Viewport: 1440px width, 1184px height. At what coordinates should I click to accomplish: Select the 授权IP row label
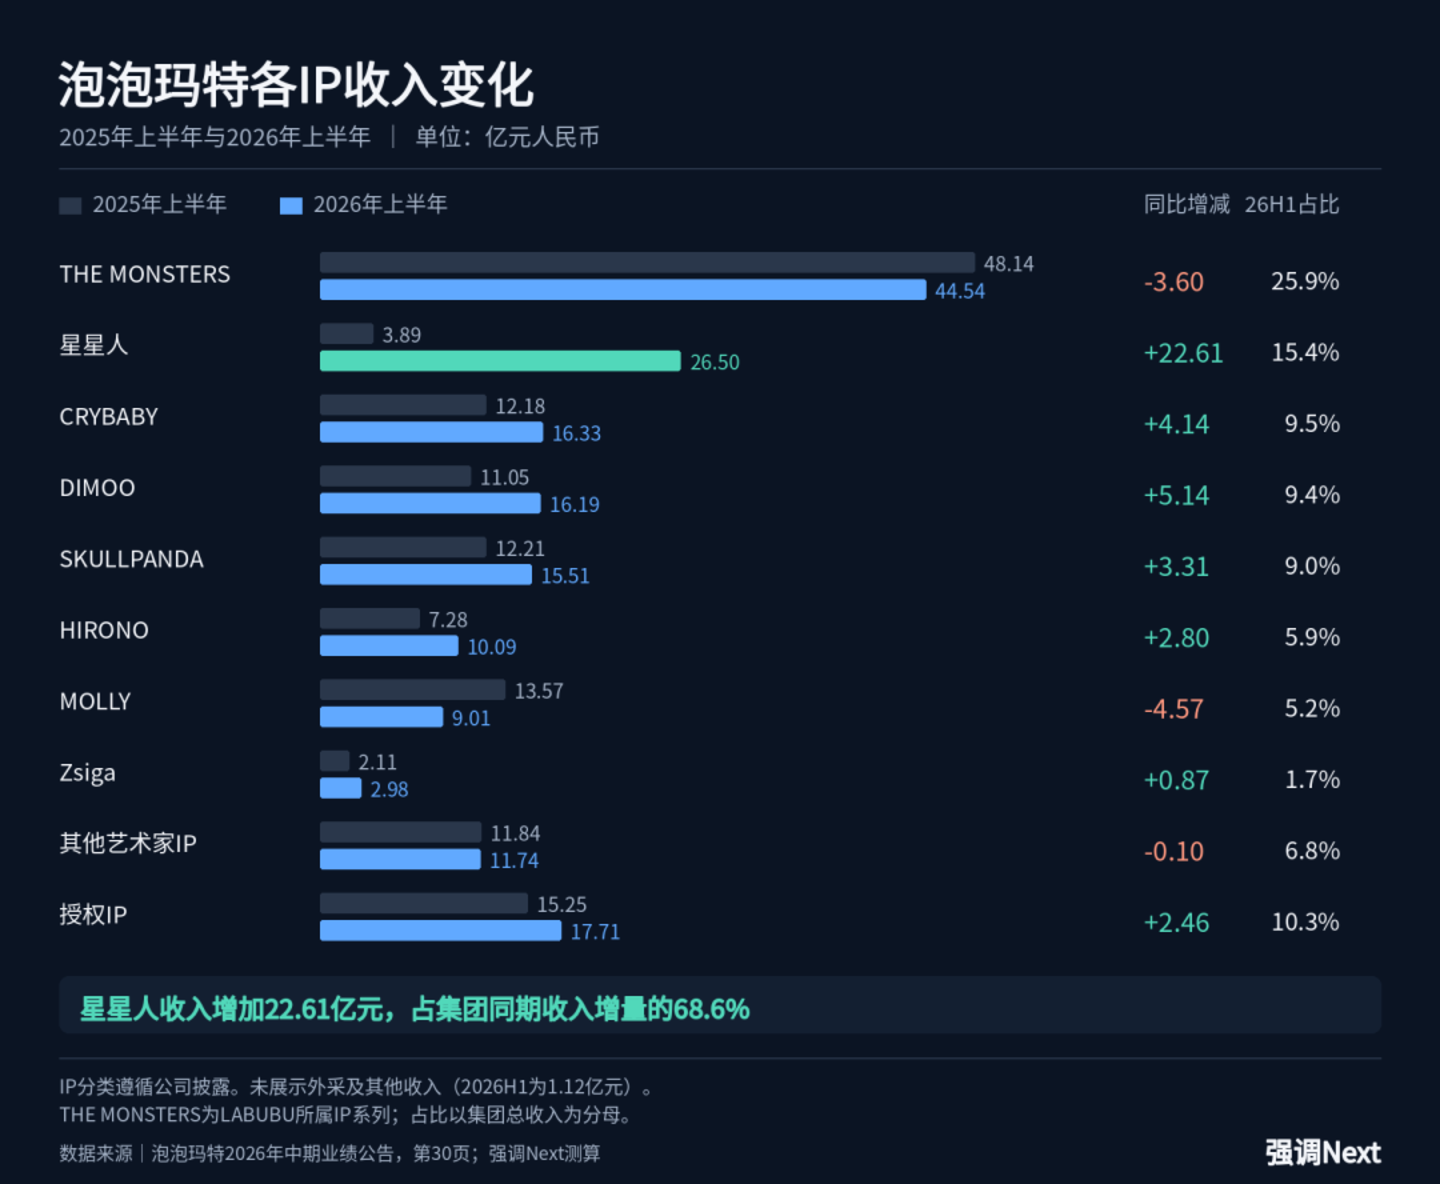pyautogui.click(x=93, y=915)
